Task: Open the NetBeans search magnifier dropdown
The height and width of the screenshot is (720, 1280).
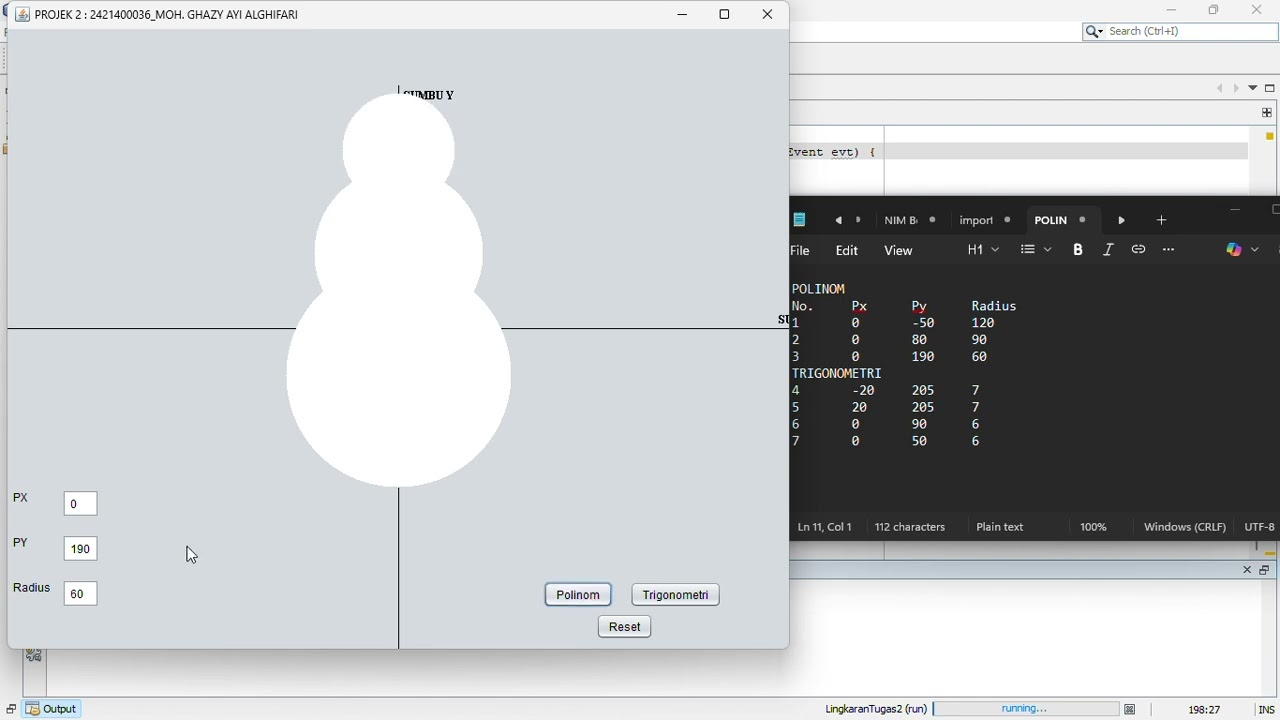Action: (x=1094, y=32)
